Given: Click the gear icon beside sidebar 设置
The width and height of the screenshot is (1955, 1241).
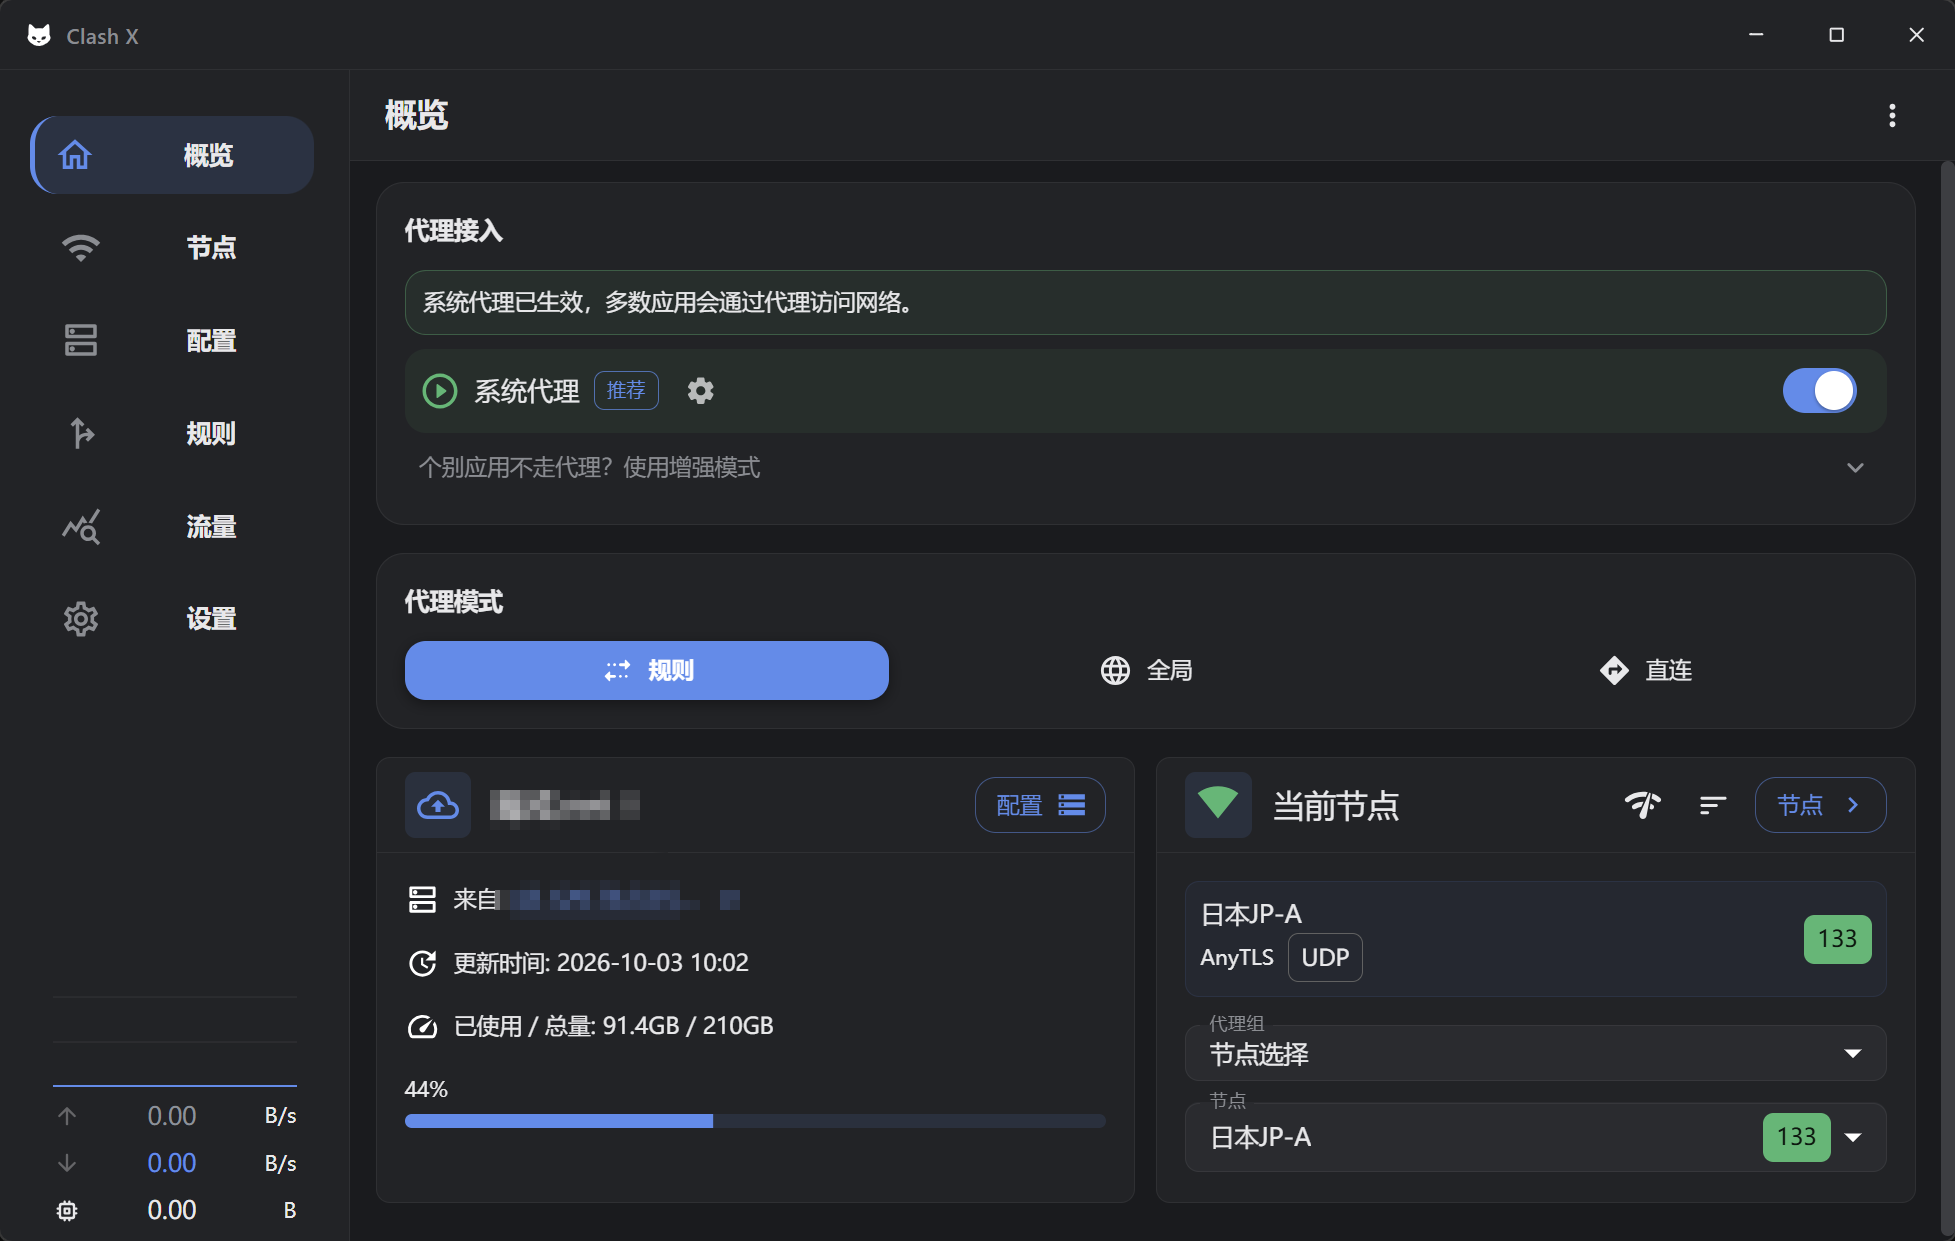Looking at the screenshot, I should click(81, 619).
